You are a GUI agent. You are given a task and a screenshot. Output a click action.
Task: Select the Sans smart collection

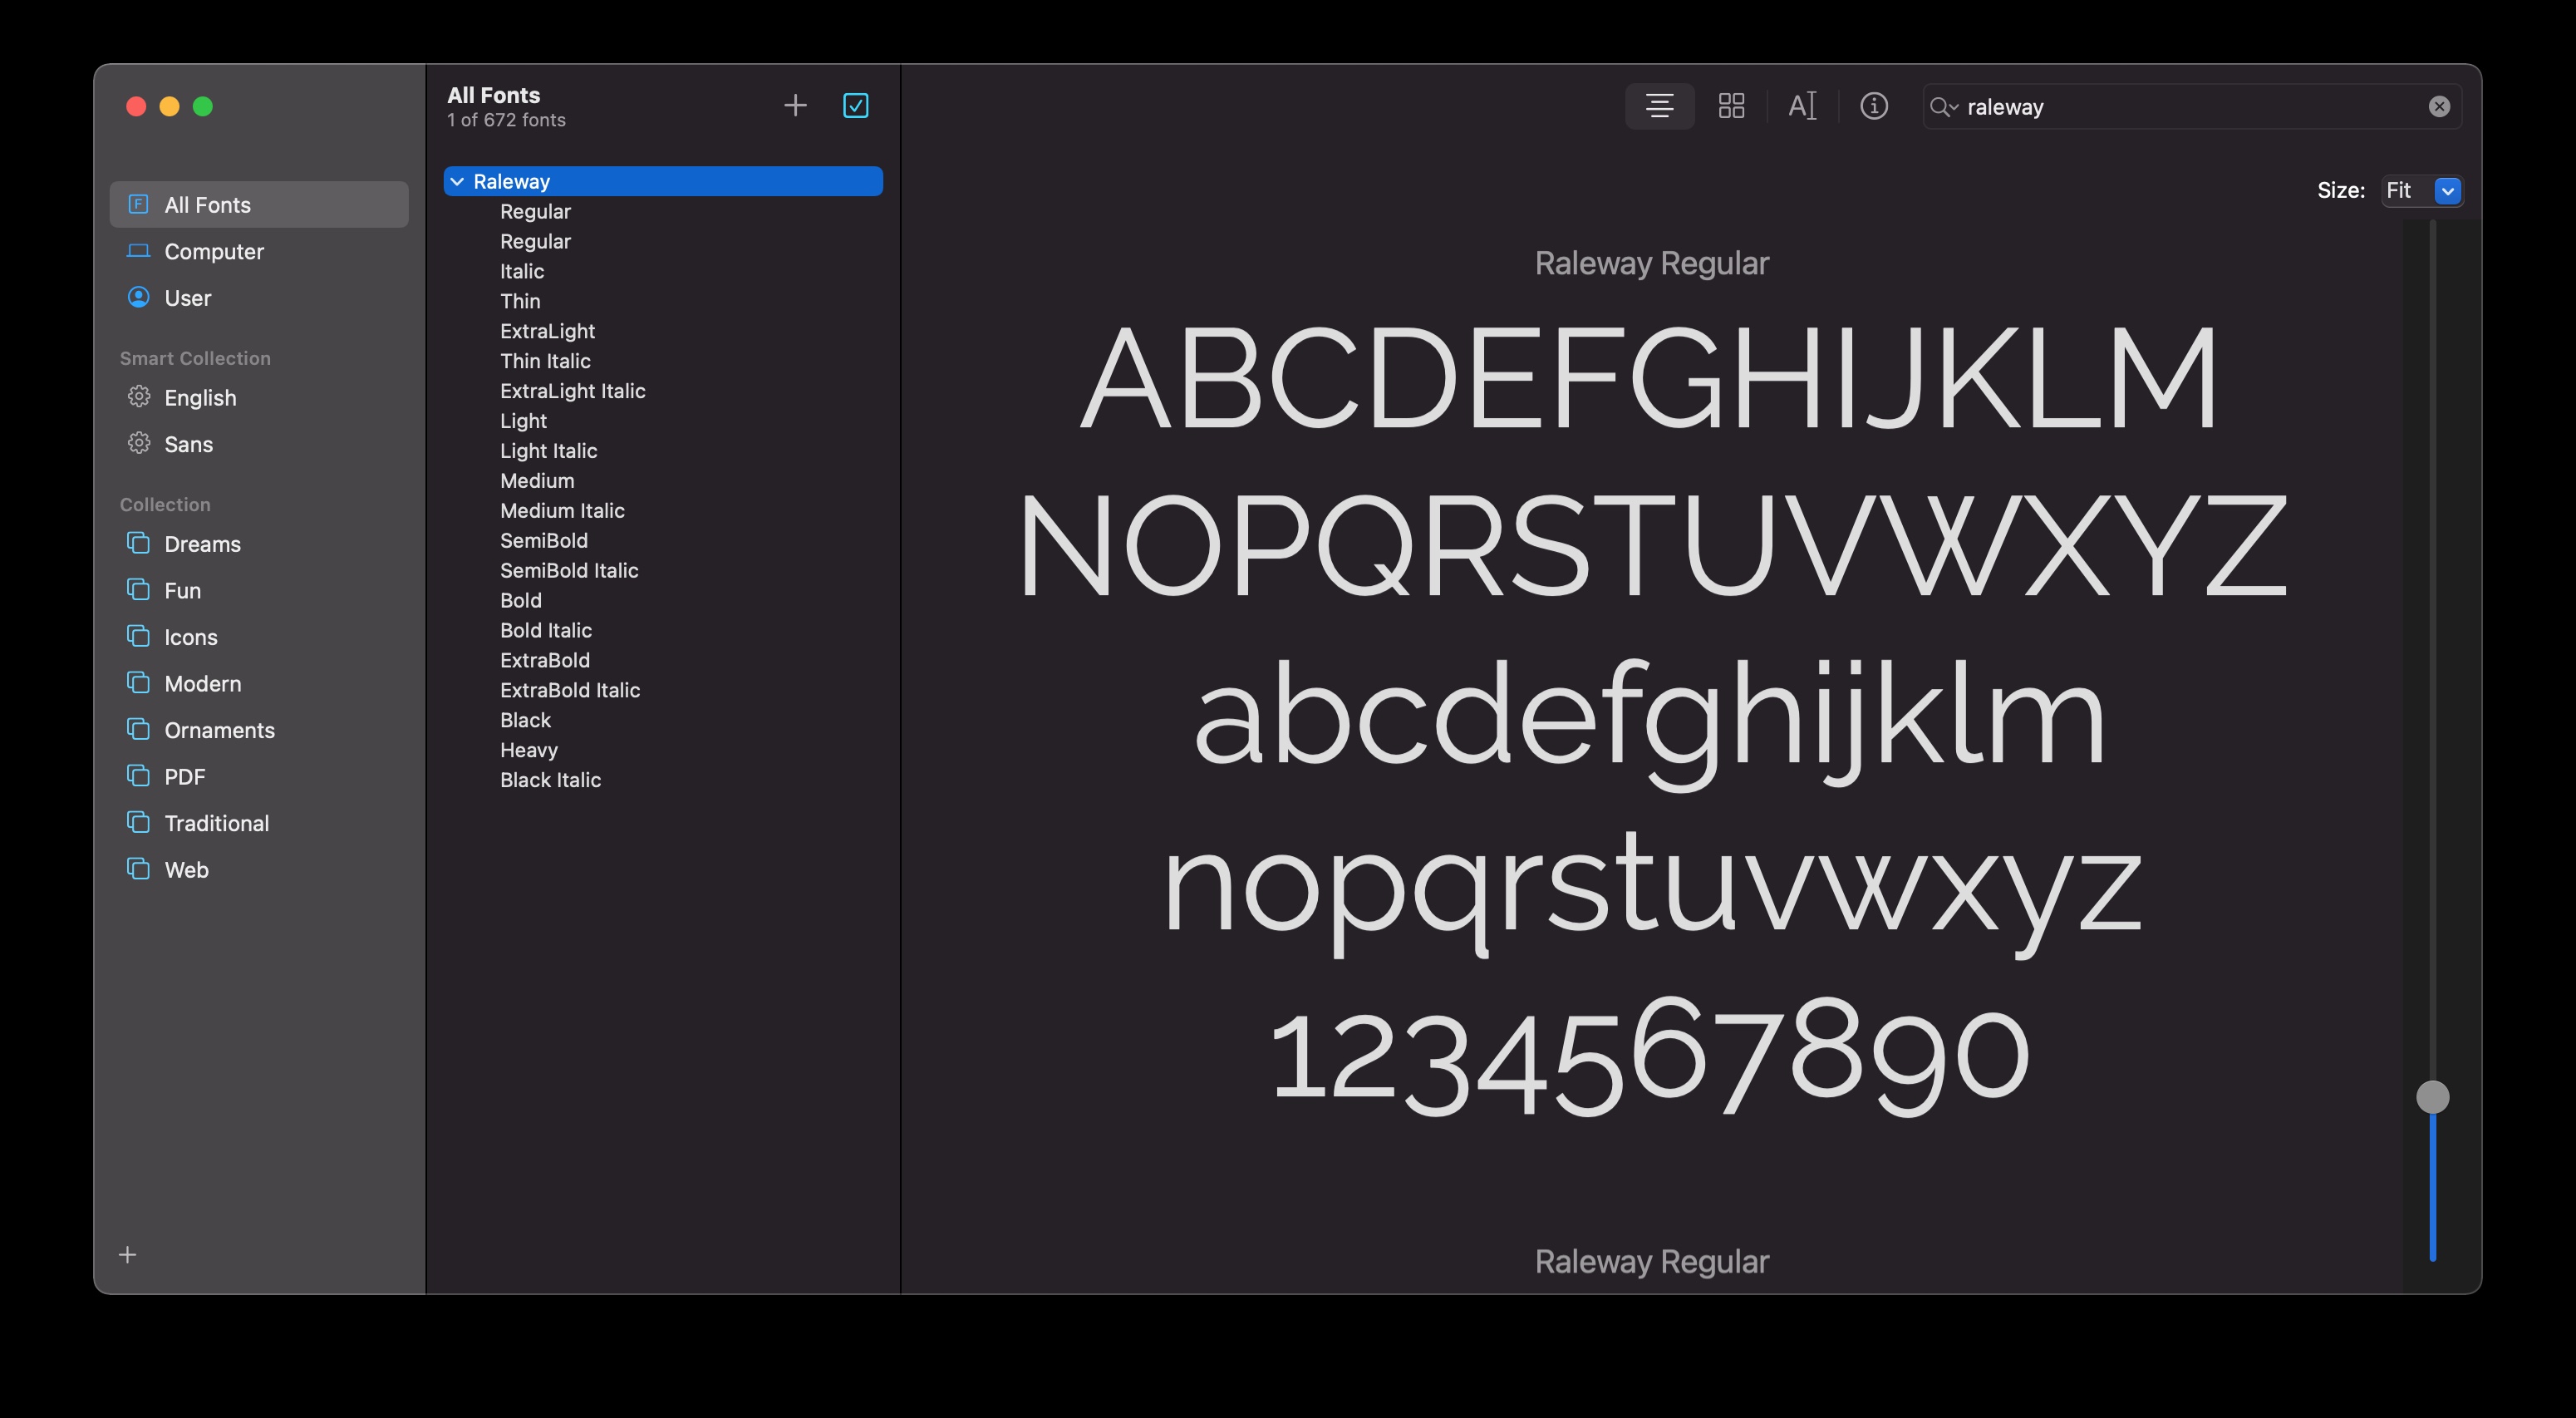click(188, 444)
